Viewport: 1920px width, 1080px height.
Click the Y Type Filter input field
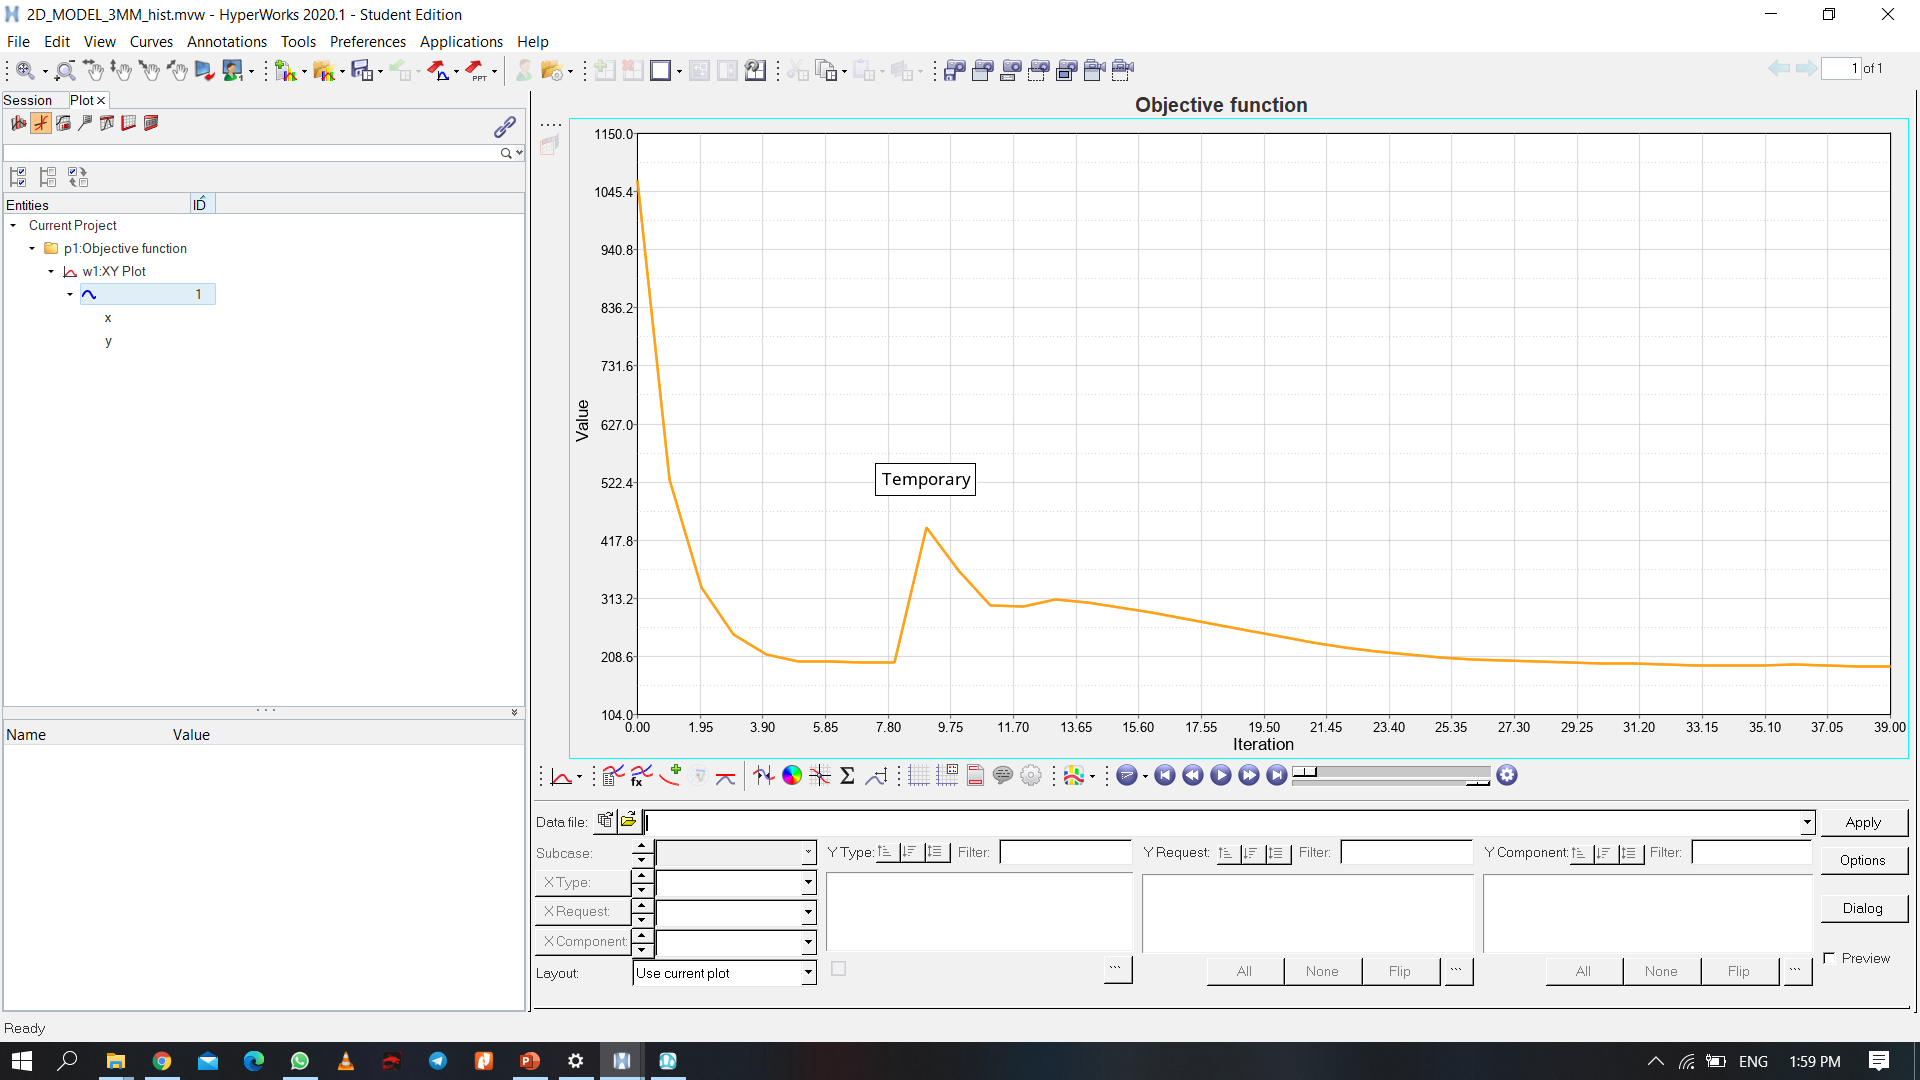(1065, 852)
